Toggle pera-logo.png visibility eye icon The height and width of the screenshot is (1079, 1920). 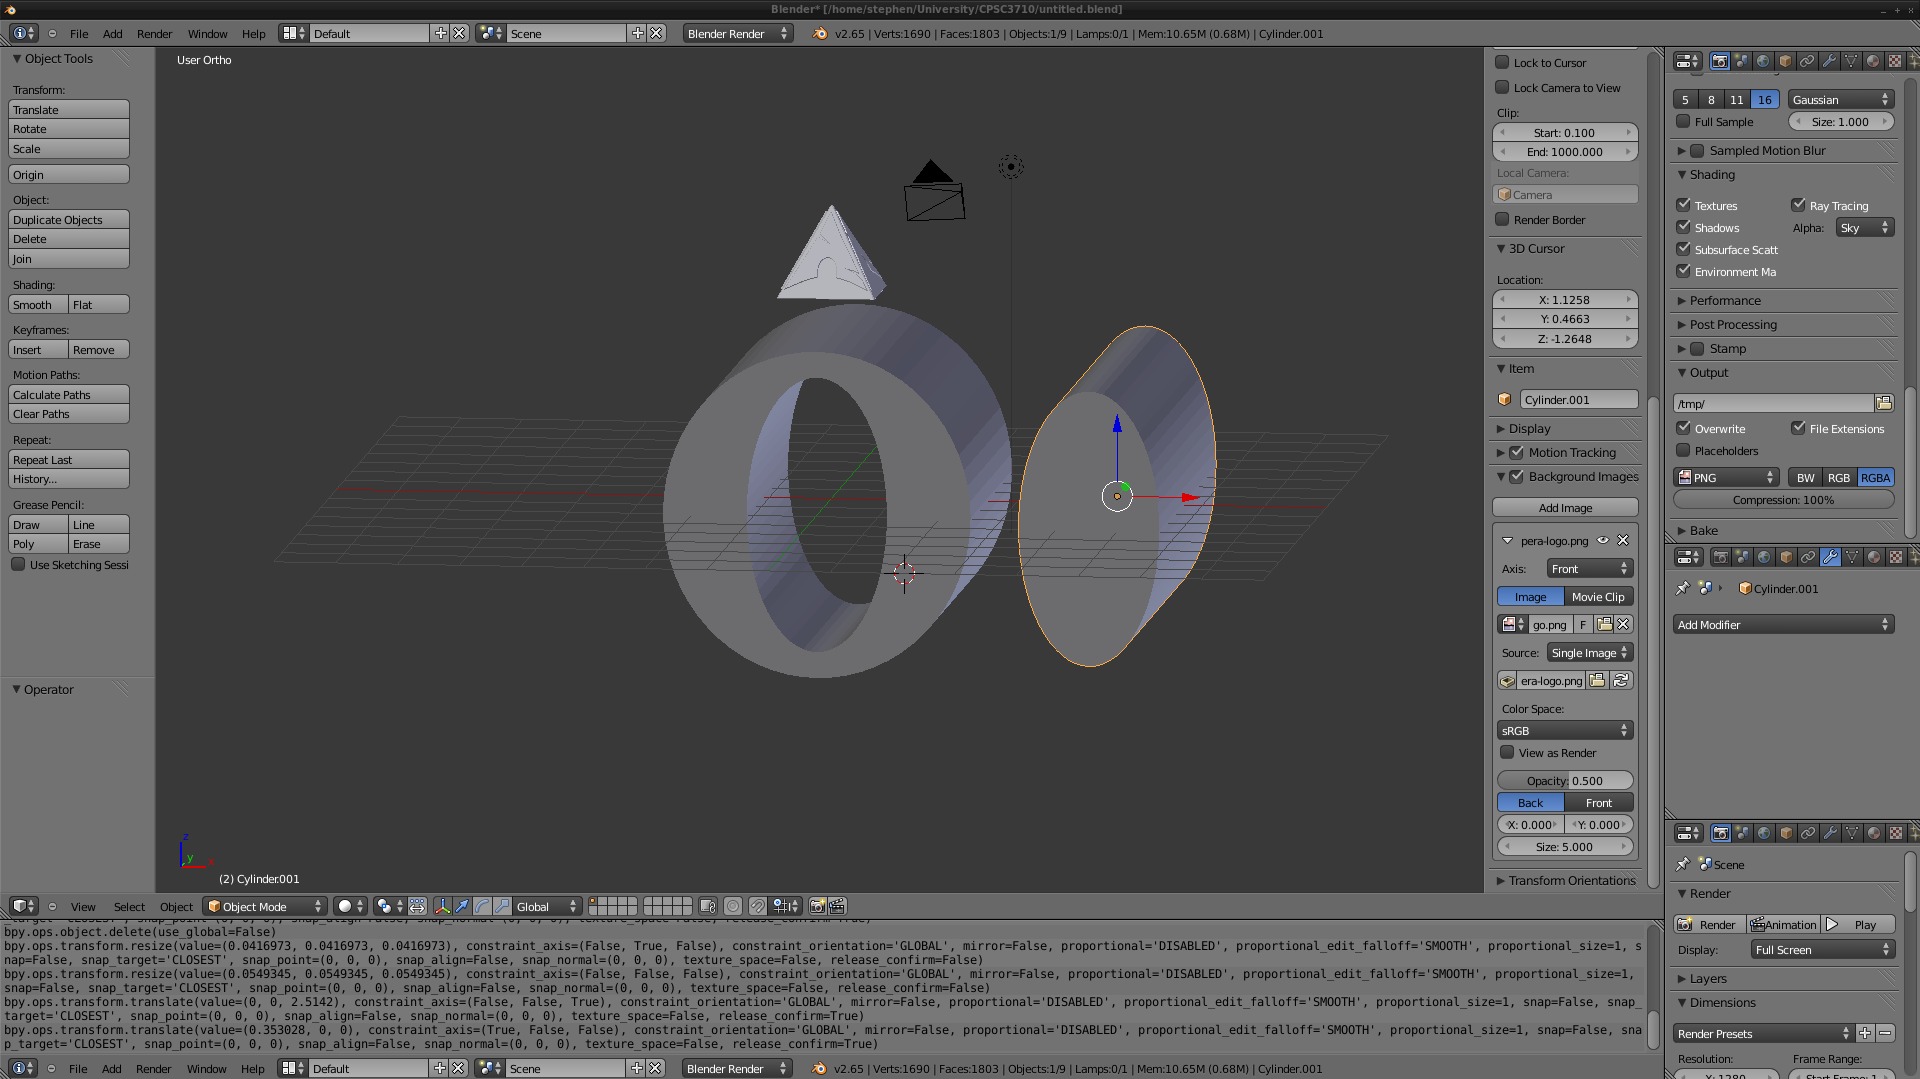1603,540
